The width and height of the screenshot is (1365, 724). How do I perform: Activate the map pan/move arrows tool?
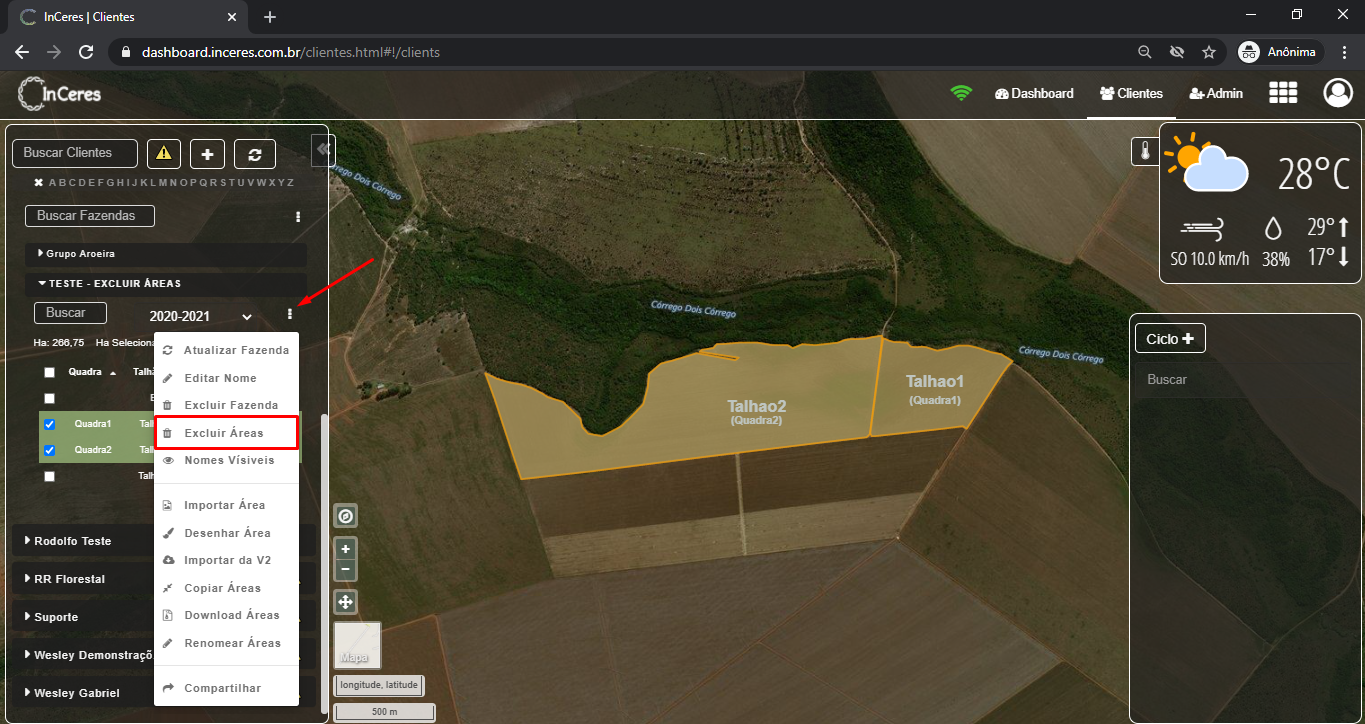click(345, 602)
